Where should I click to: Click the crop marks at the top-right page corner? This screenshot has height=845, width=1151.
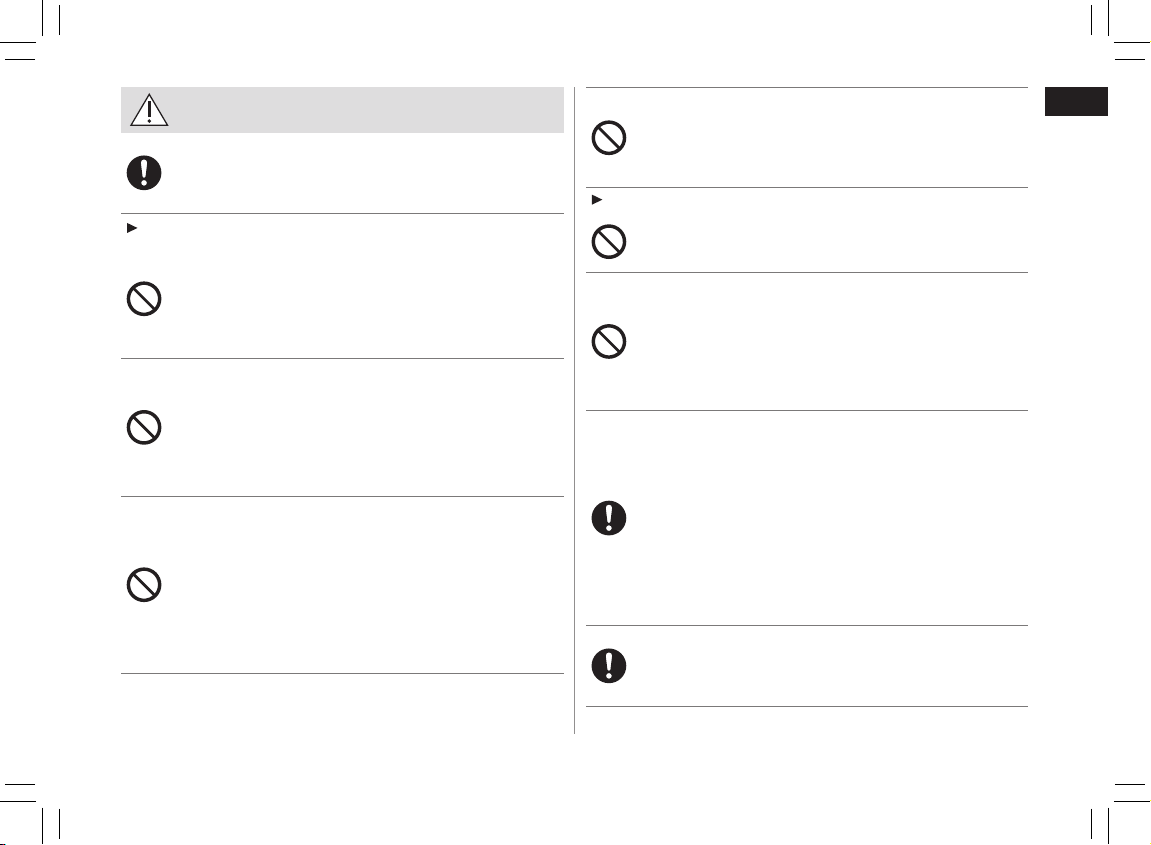tap(1120, 29)
